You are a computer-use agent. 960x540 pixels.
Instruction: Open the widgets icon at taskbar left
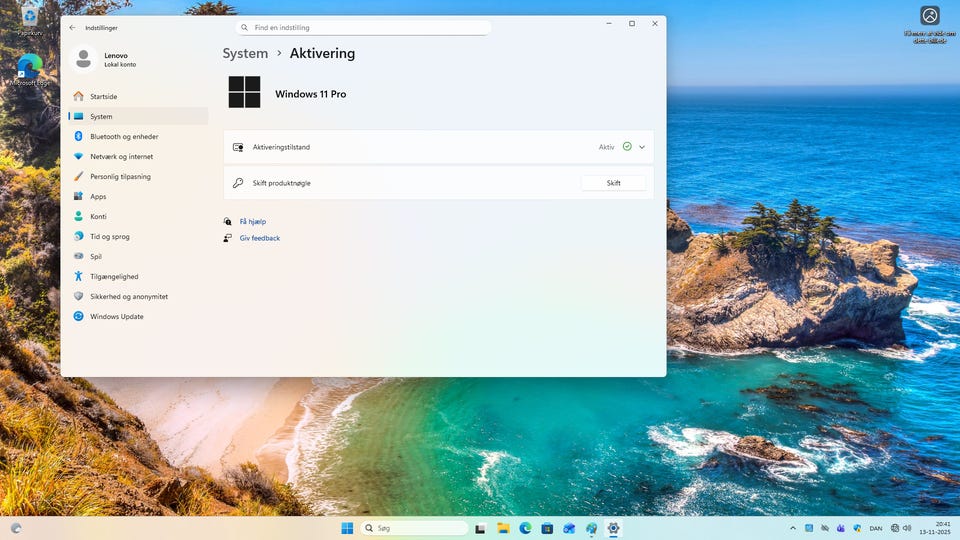pyautogui.click(x=17, y=528)
